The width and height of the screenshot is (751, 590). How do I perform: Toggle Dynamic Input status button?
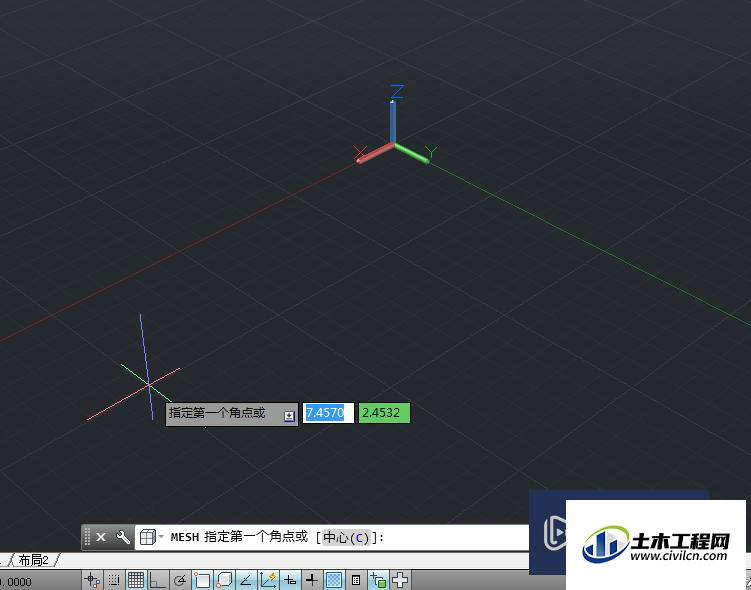tap(290, 580)
